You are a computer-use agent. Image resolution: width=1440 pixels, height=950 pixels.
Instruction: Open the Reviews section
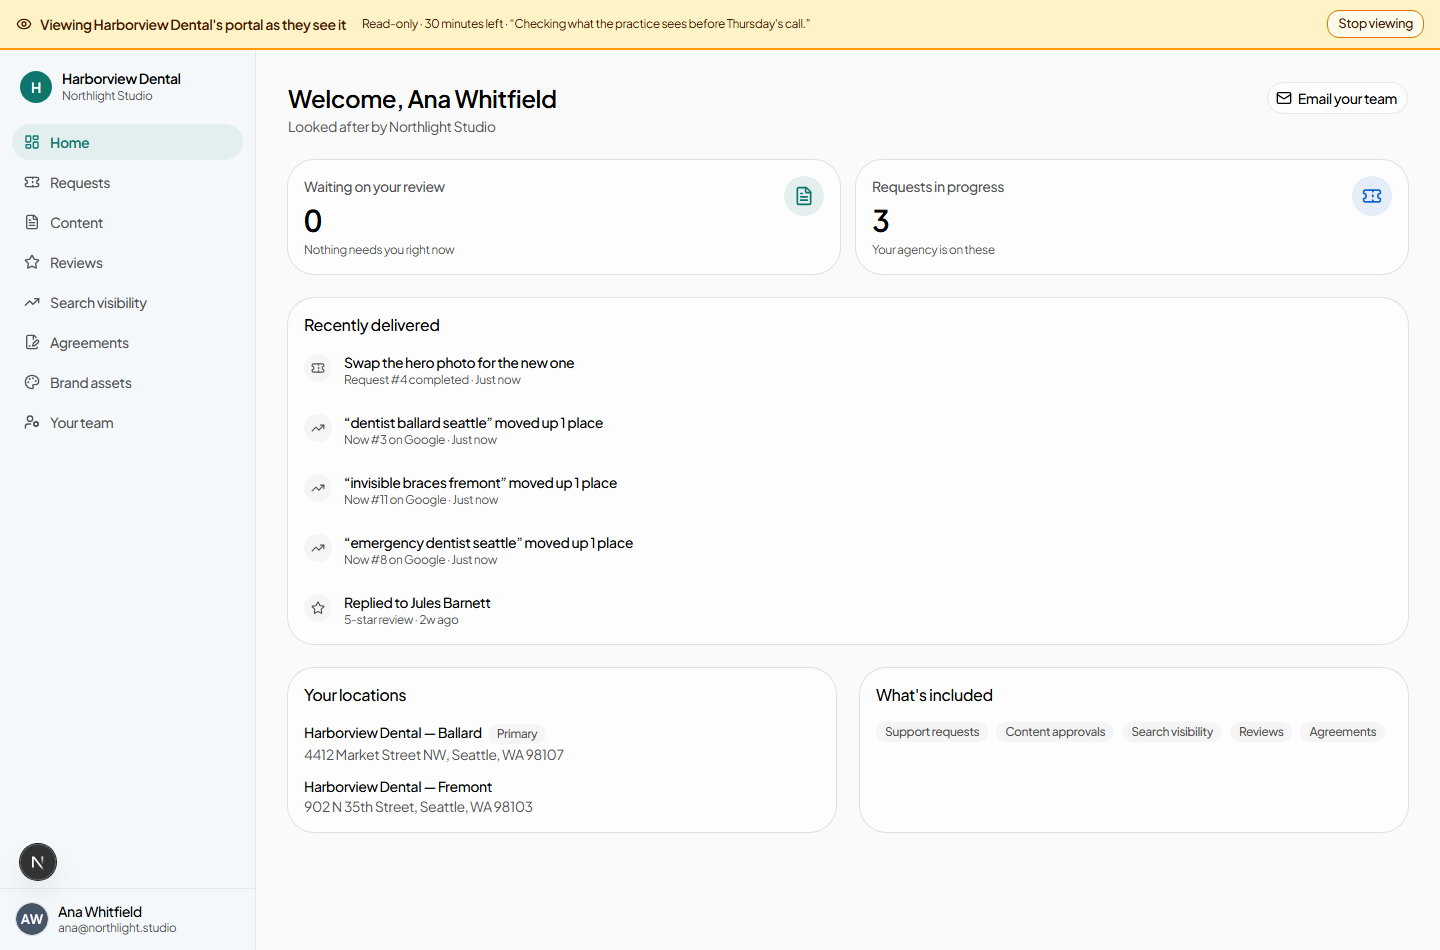pyautogui.click(x=127, y=262)
